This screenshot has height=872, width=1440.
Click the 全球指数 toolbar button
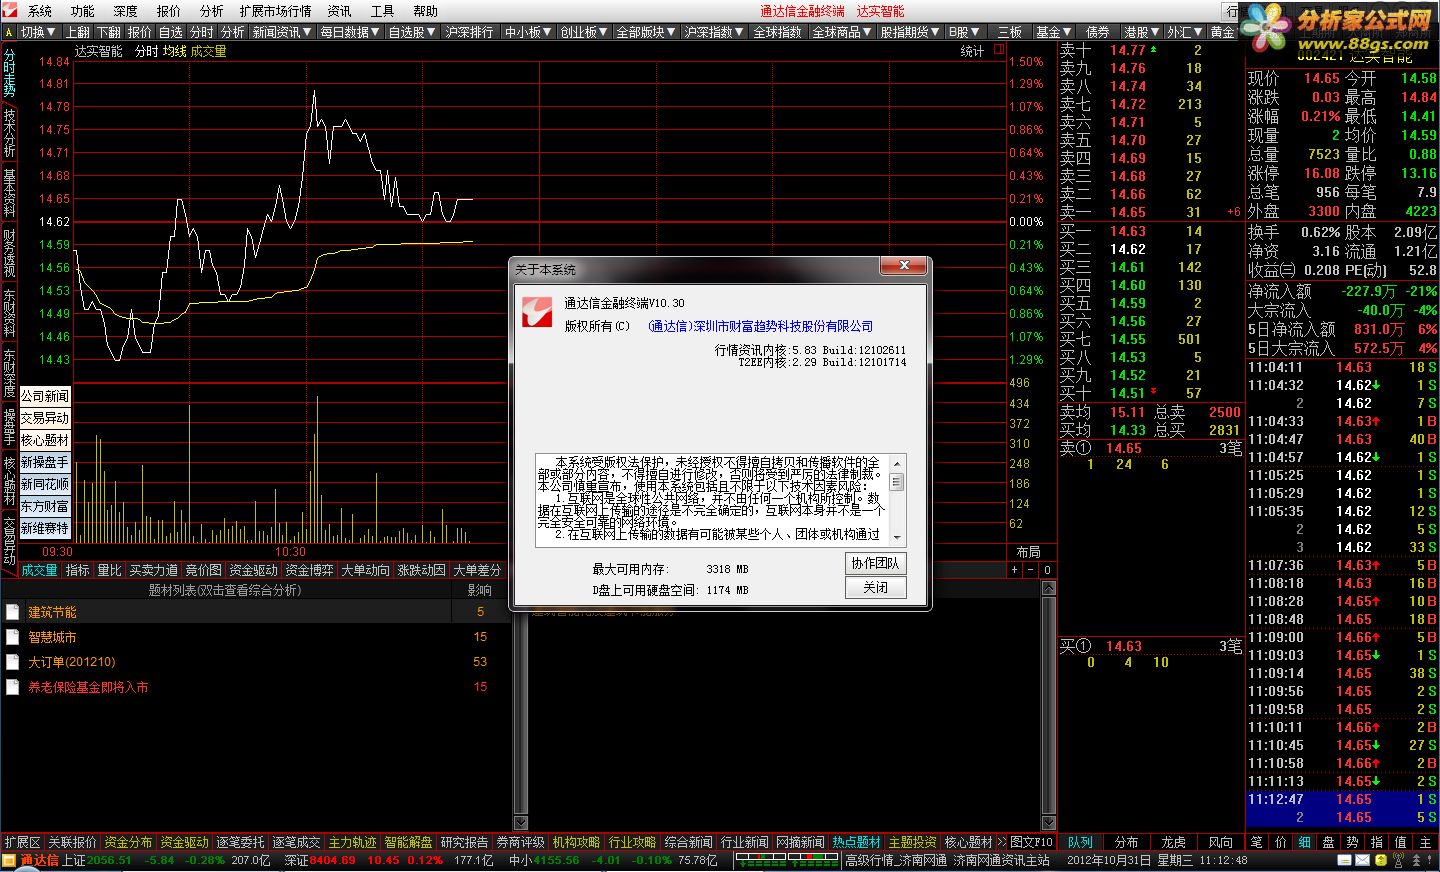[x=777, y=32]
